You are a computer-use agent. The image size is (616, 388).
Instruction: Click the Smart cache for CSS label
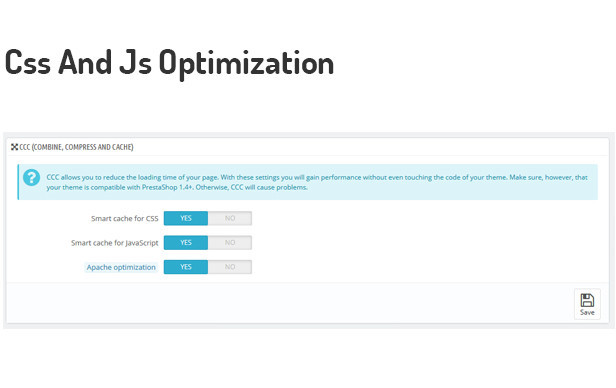click(125, 218)
